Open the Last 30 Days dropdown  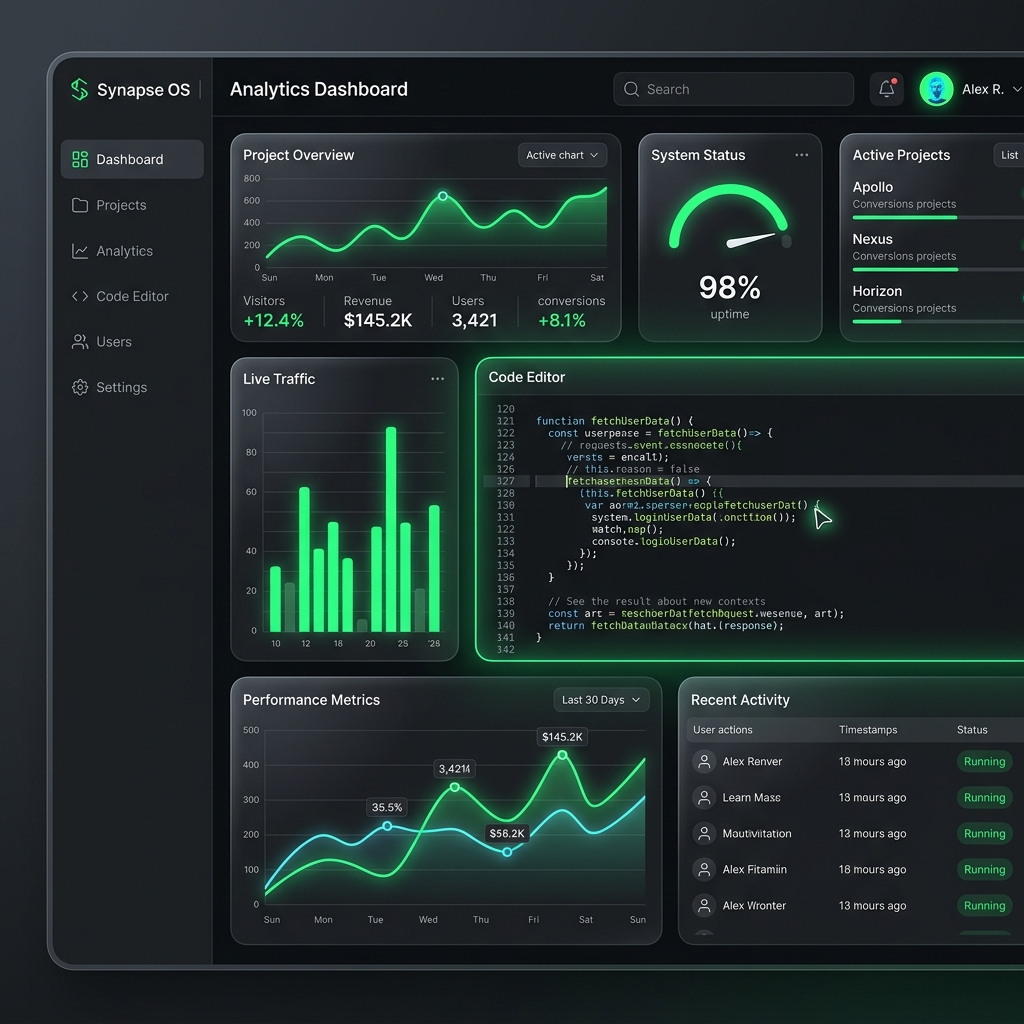click(x=601, y=700)
